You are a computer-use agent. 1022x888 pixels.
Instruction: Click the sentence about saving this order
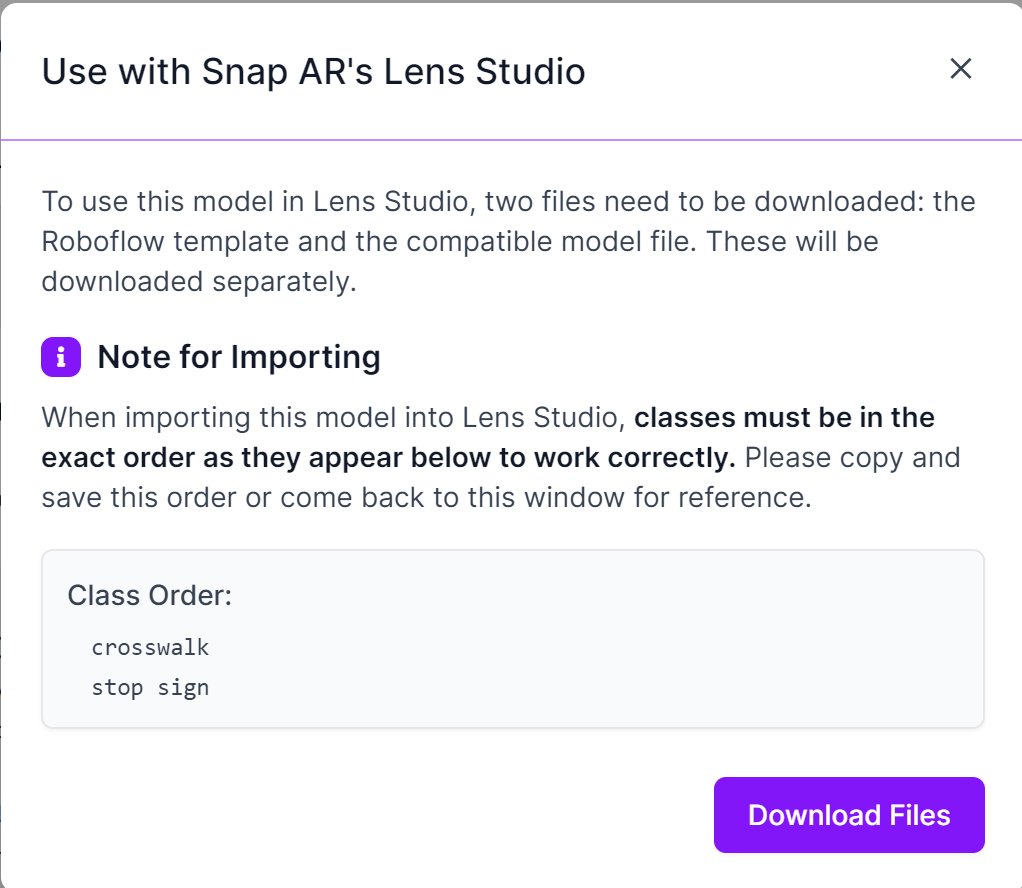pyautogui.click(x=501, y=477)
